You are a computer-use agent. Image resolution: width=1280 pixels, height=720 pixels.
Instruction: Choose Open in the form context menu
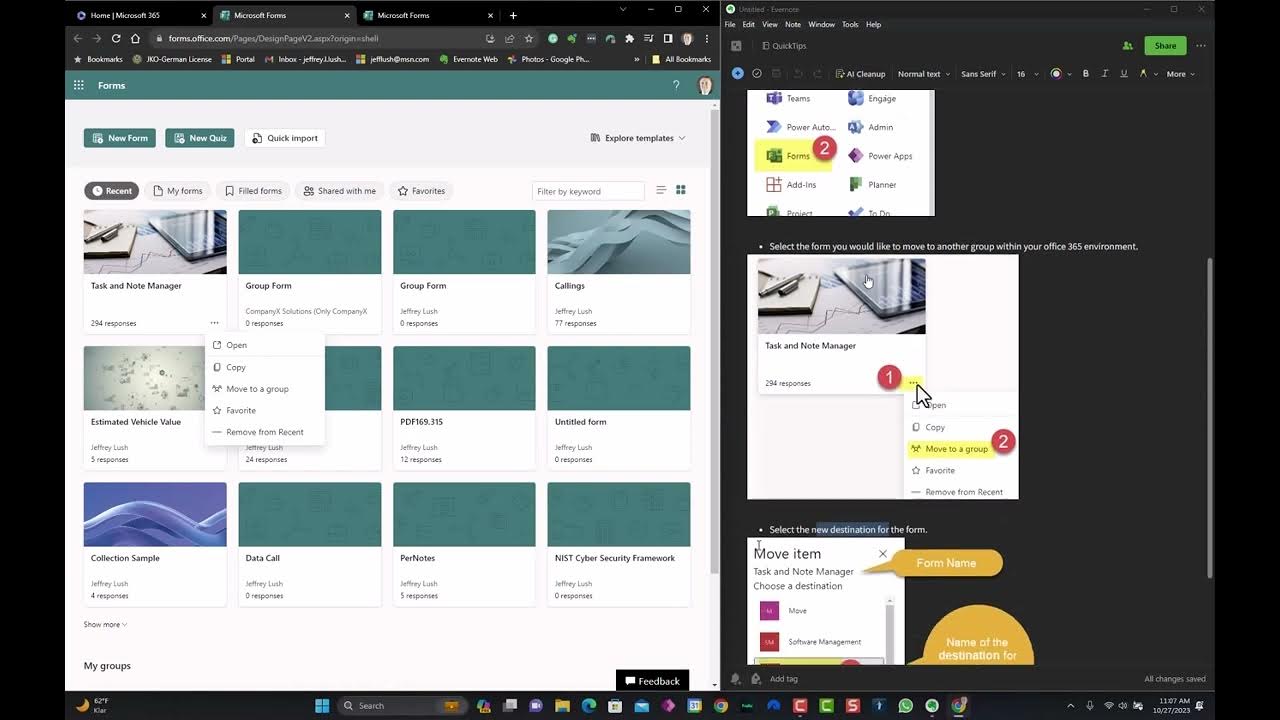(264, 345)
